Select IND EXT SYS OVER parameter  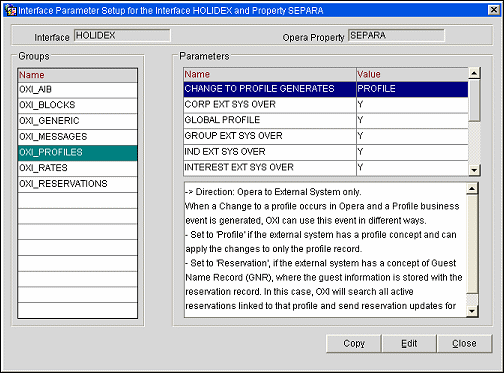(x=269, y=152)
